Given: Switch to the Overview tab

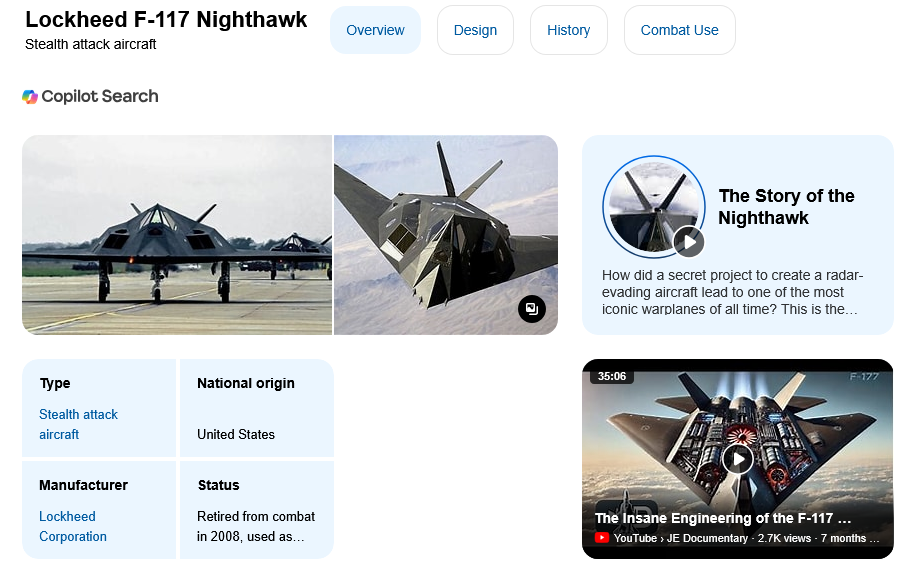Looking at the screenshot, I should pos(375,30).
